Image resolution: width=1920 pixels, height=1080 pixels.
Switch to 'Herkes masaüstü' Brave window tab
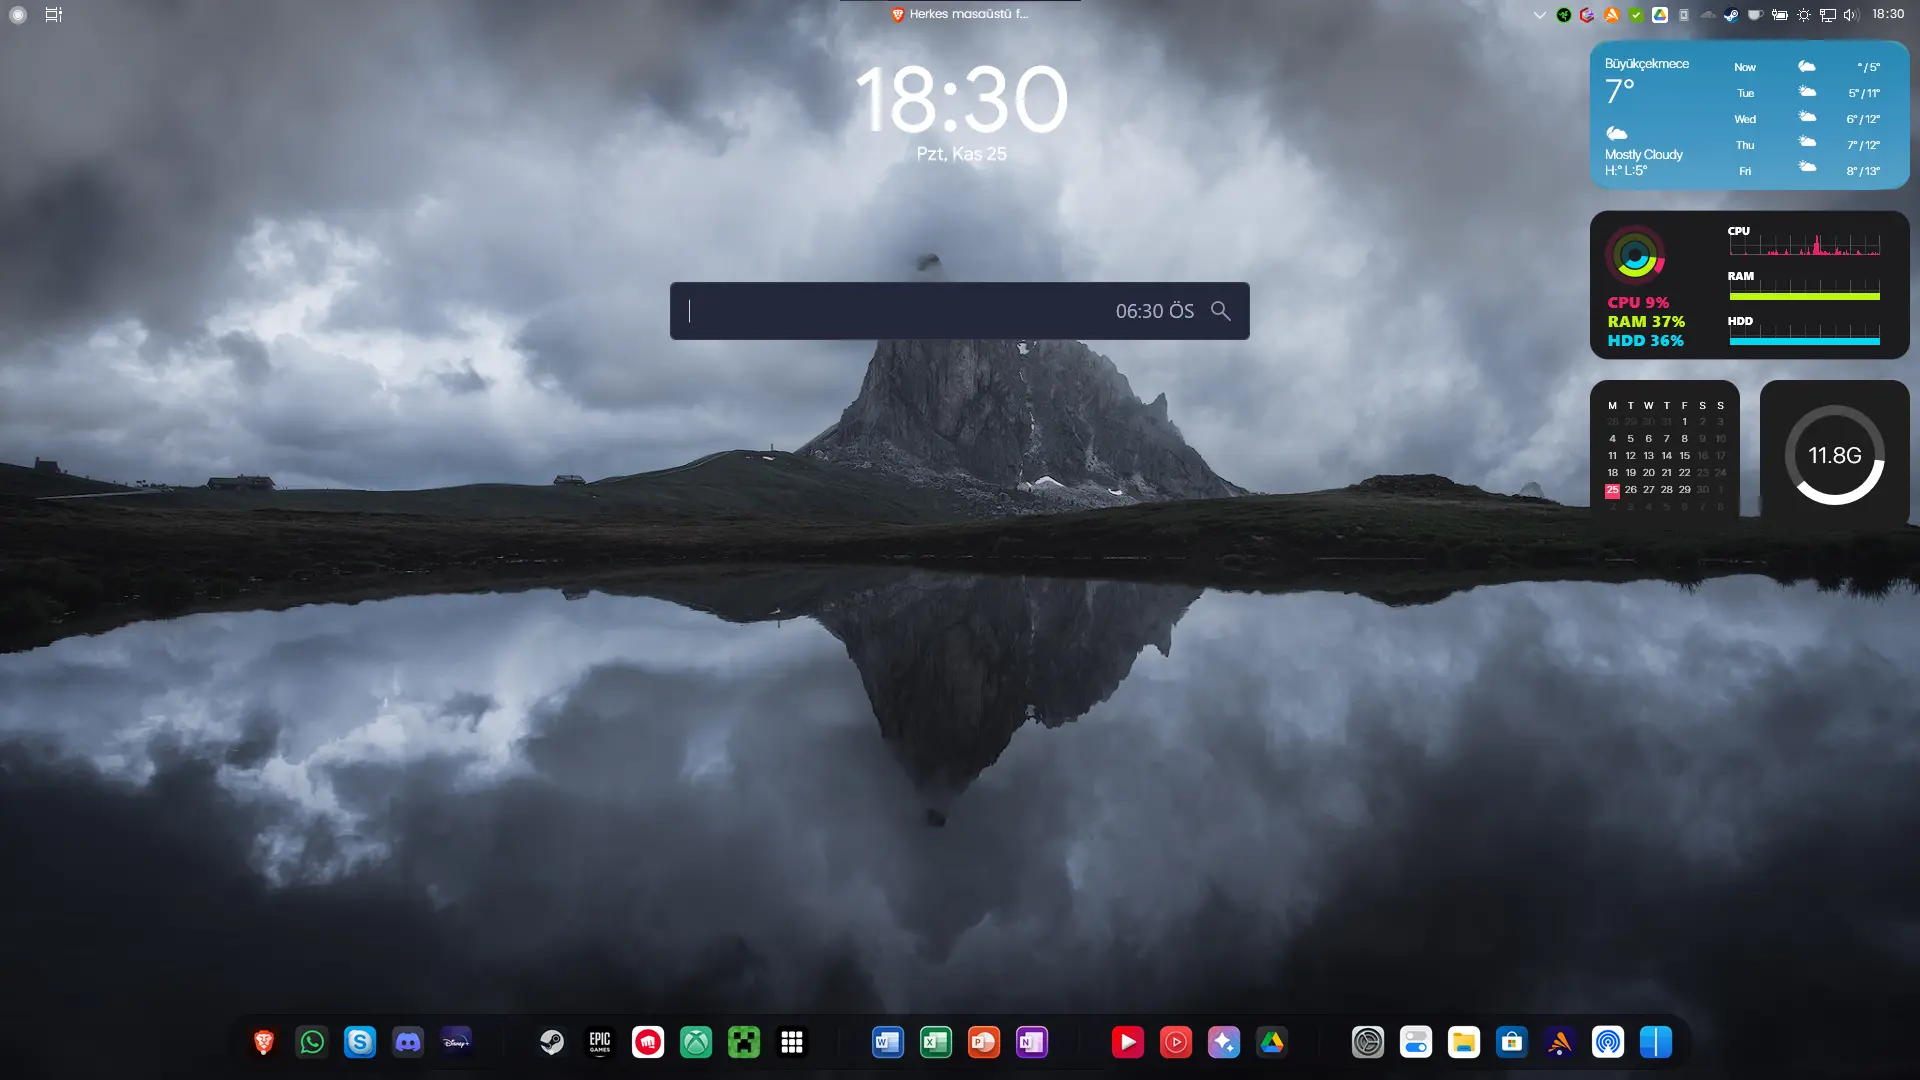click(x=960, y=14)
